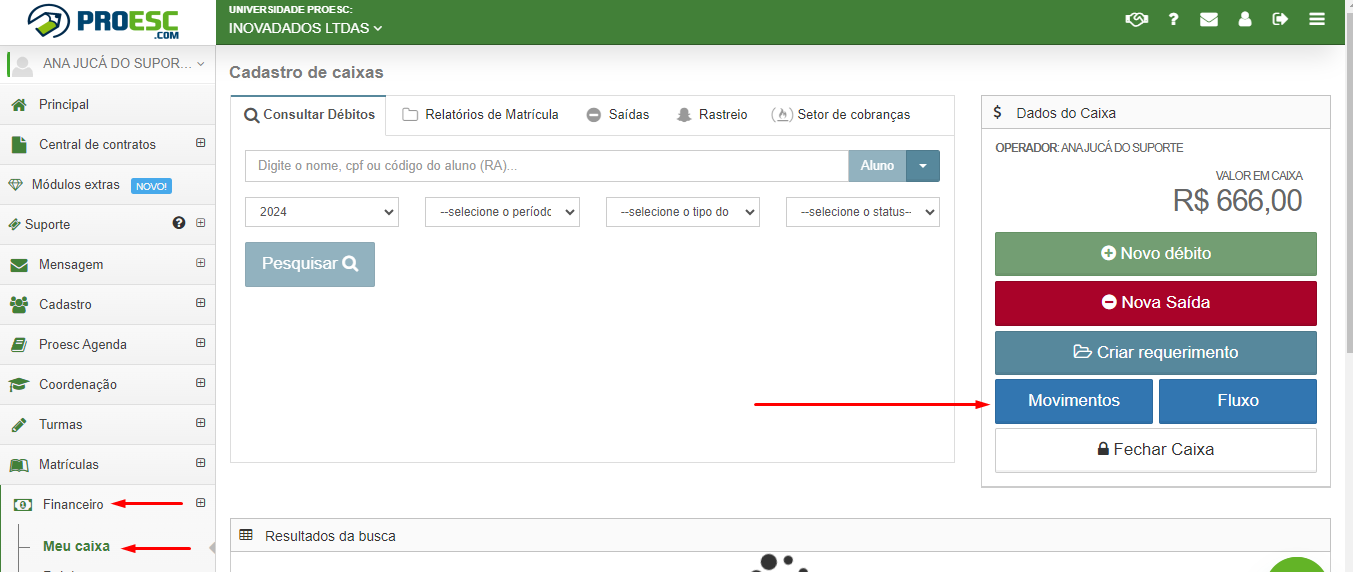
Task: Open the help question mark icon
Action: coord(1174,19)
